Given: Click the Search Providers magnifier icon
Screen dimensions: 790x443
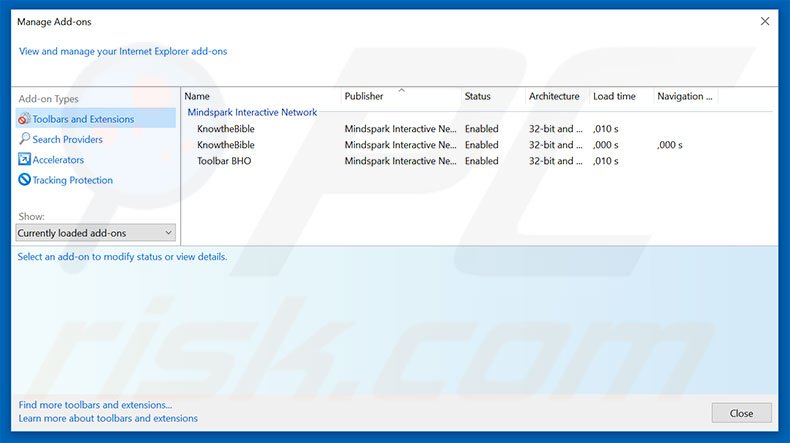Looking at the screenshot, I should [x=24, y=139].
